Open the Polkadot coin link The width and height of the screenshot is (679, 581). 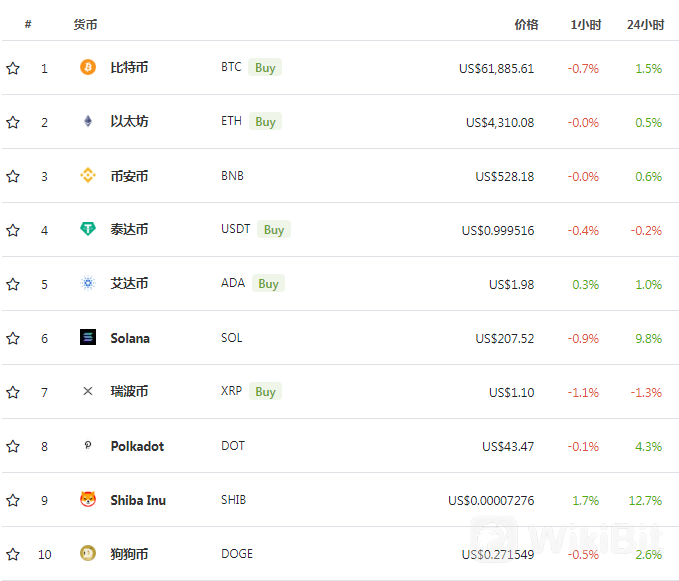(137, 446)
